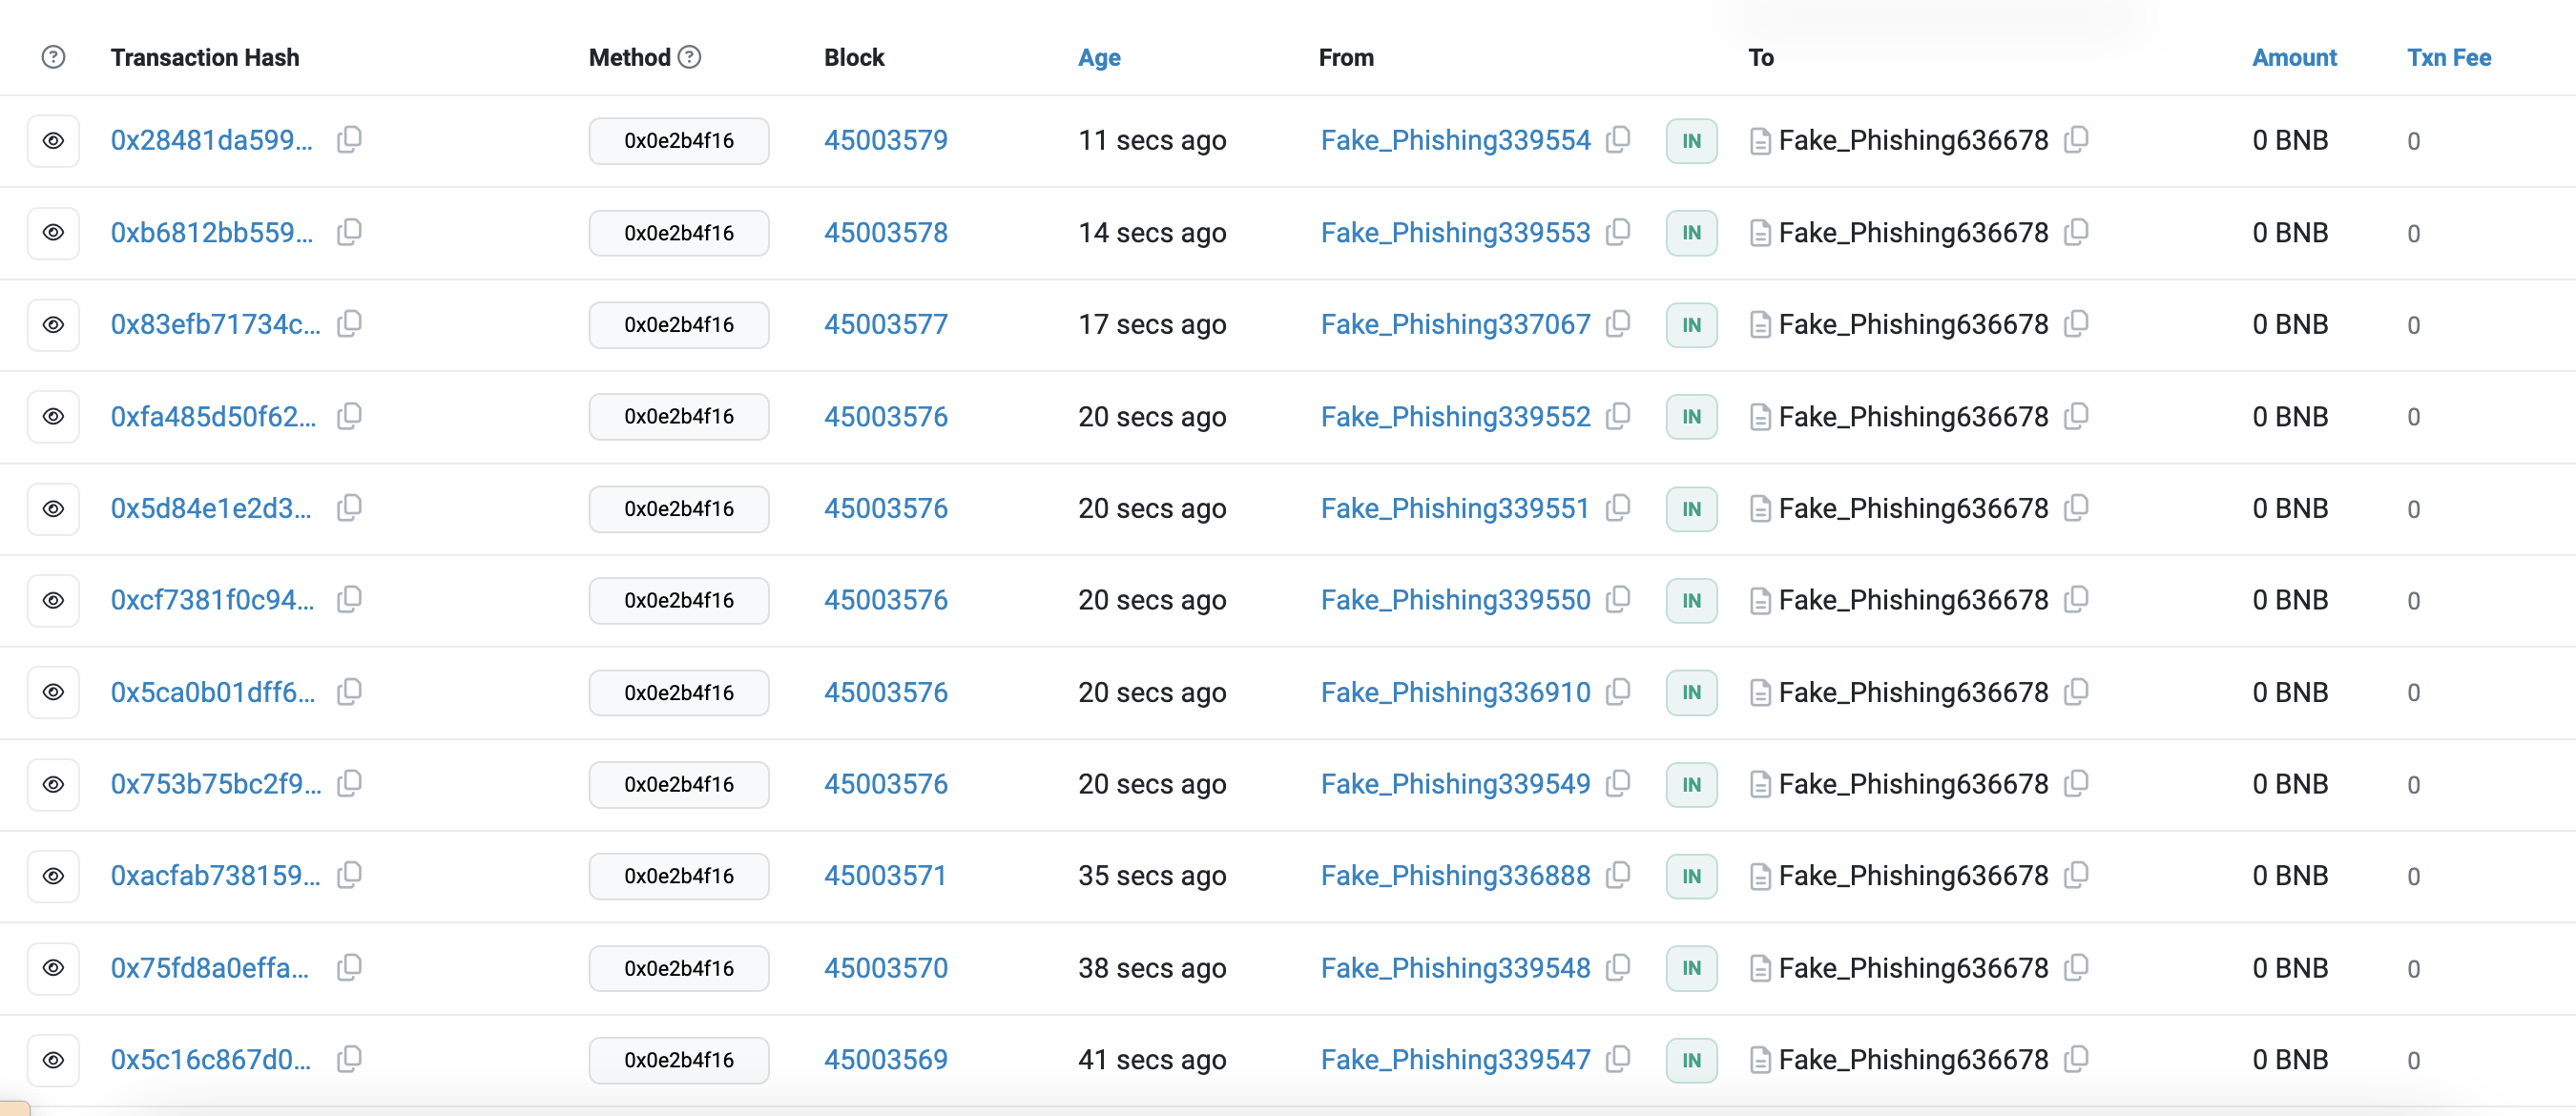Click the Amount column header

tap(2294, 58)
